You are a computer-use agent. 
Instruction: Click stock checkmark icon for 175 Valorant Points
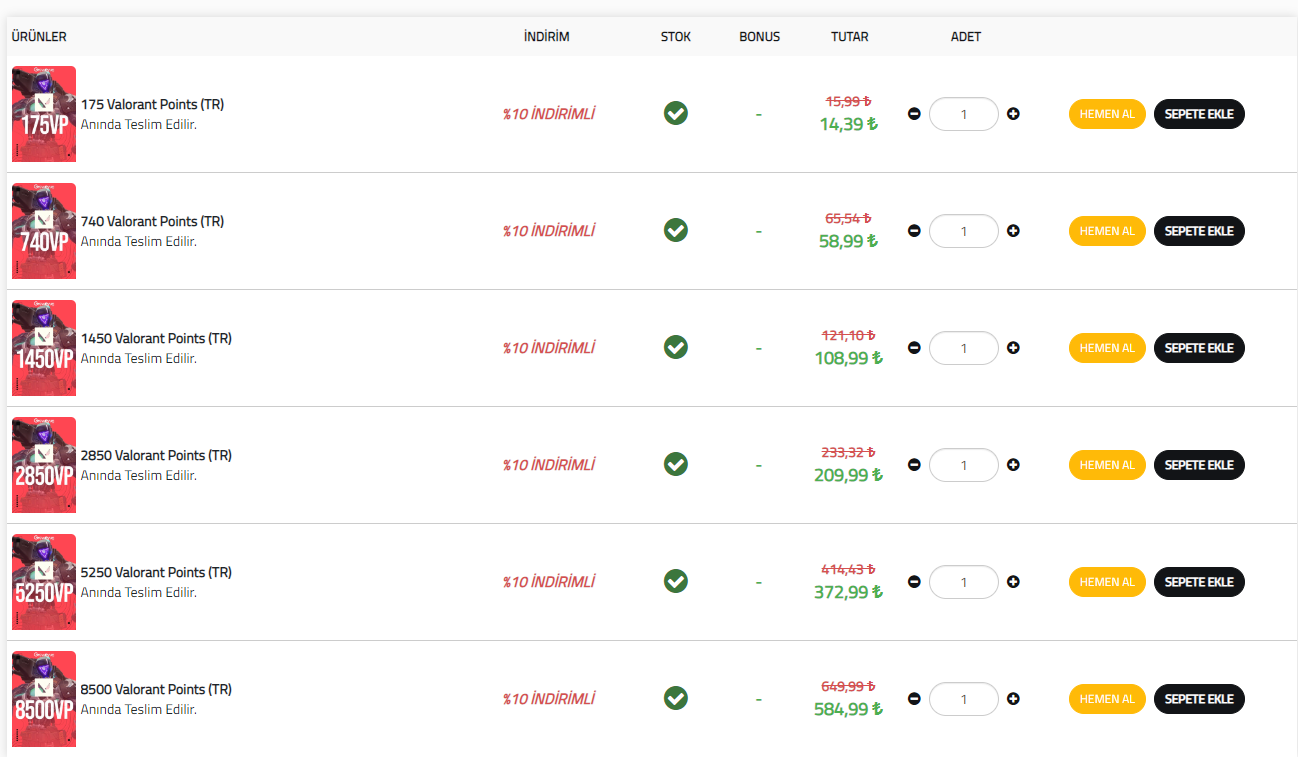point(676,113)
